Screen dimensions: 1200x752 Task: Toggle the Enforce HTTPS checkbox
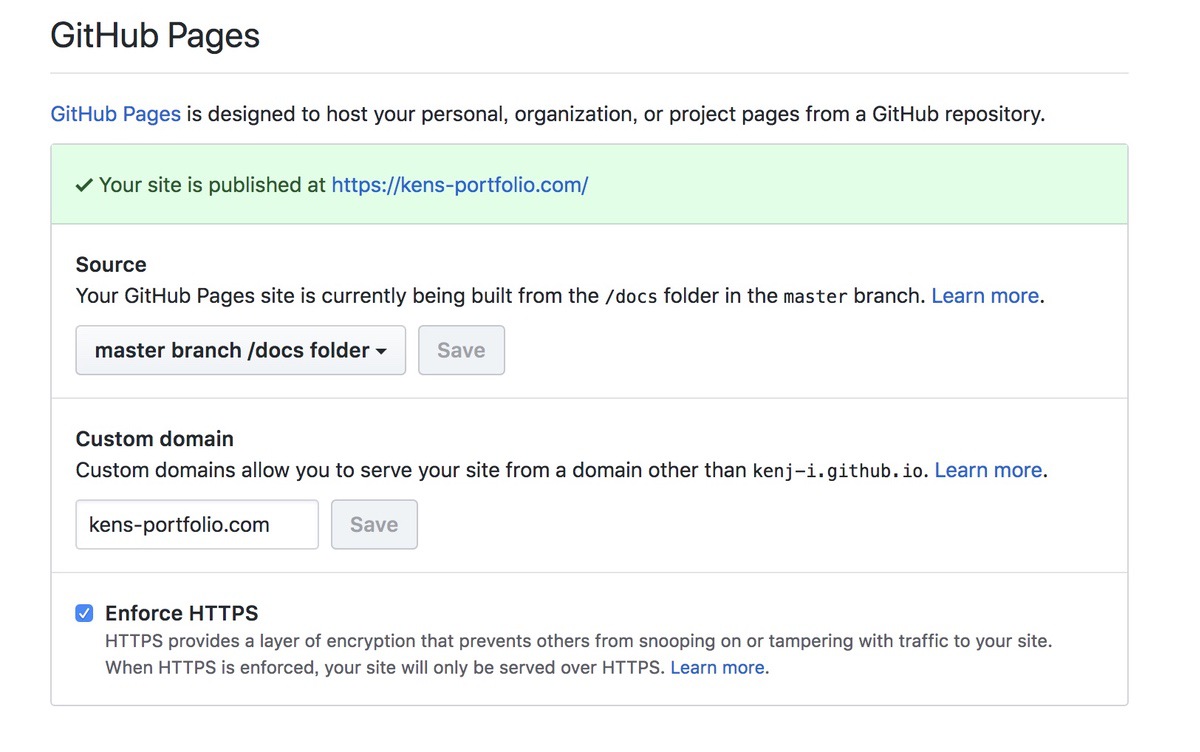point(85,613)
